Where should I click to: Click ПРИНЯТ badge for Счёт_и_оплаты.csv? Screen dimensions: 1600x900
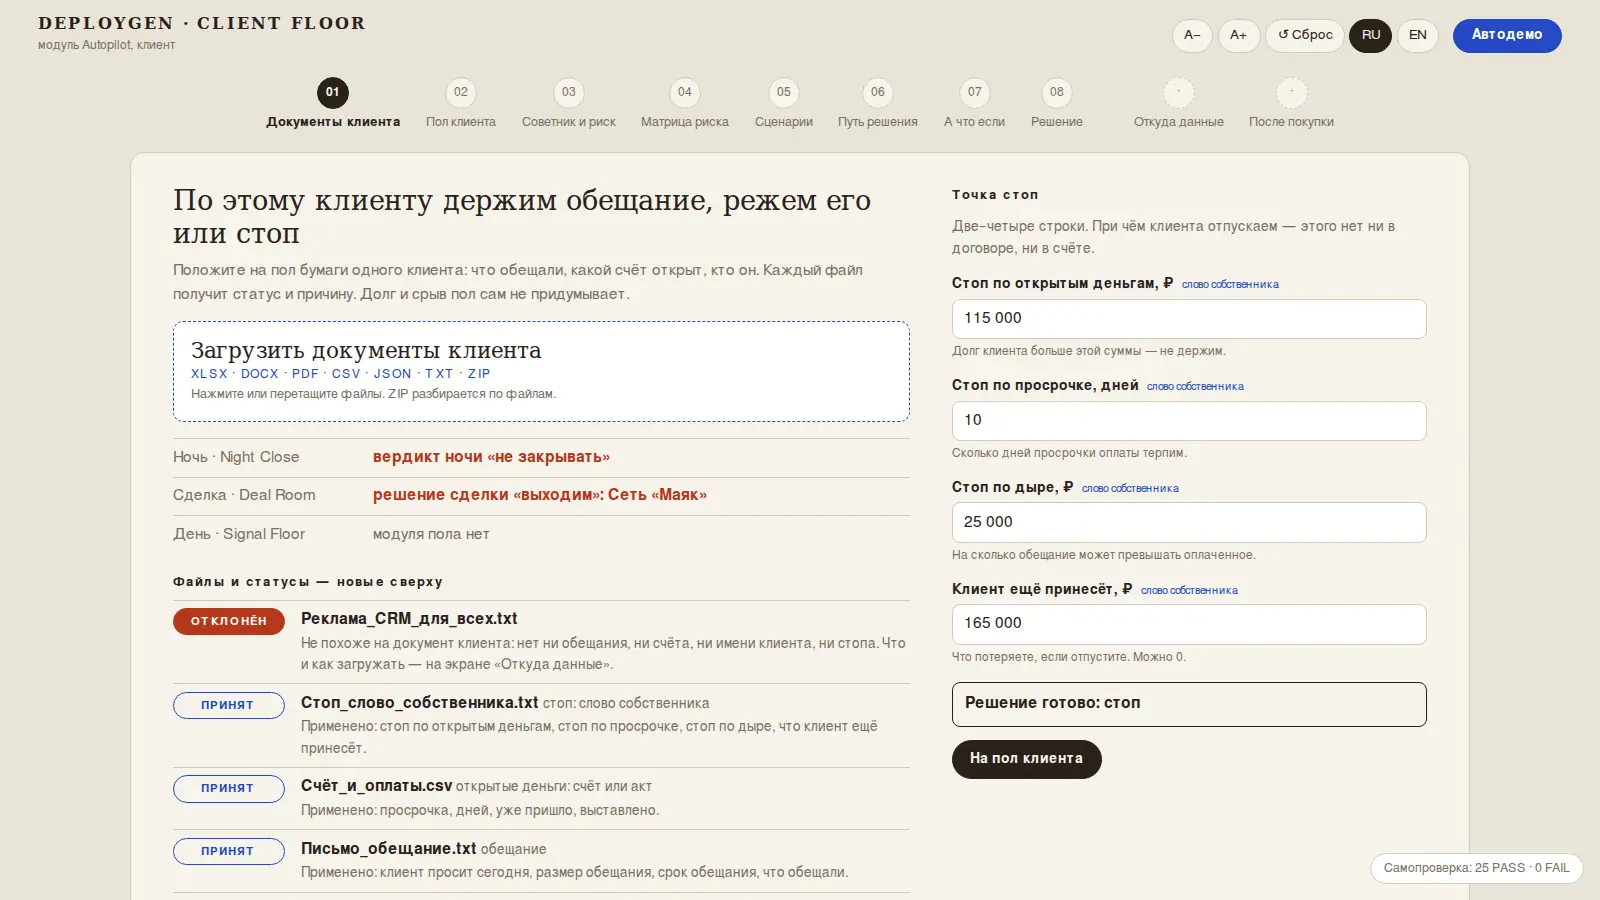(x=229, y=788)
